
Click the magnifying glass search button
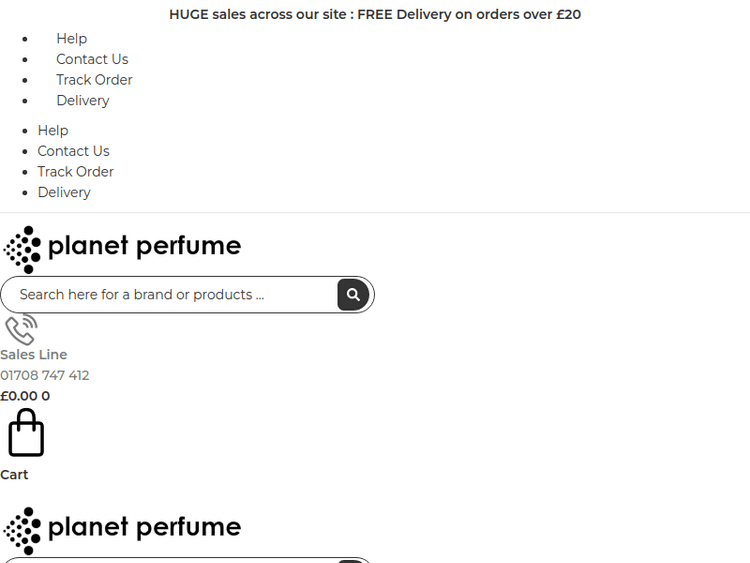coord(353,295)
